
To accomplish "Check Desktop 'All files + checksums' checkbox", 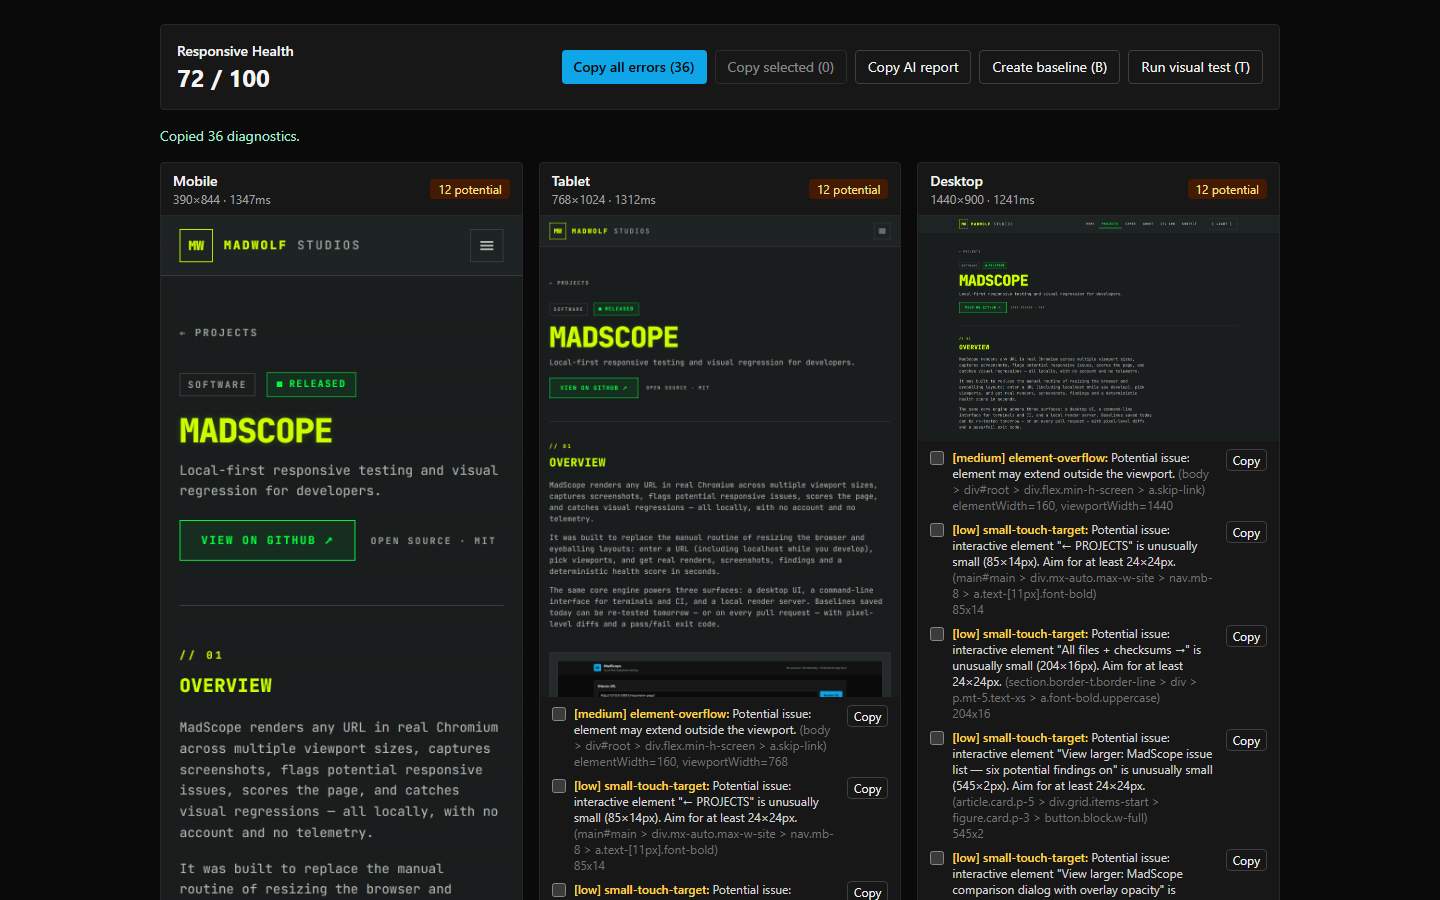I will tap(937, 634).
